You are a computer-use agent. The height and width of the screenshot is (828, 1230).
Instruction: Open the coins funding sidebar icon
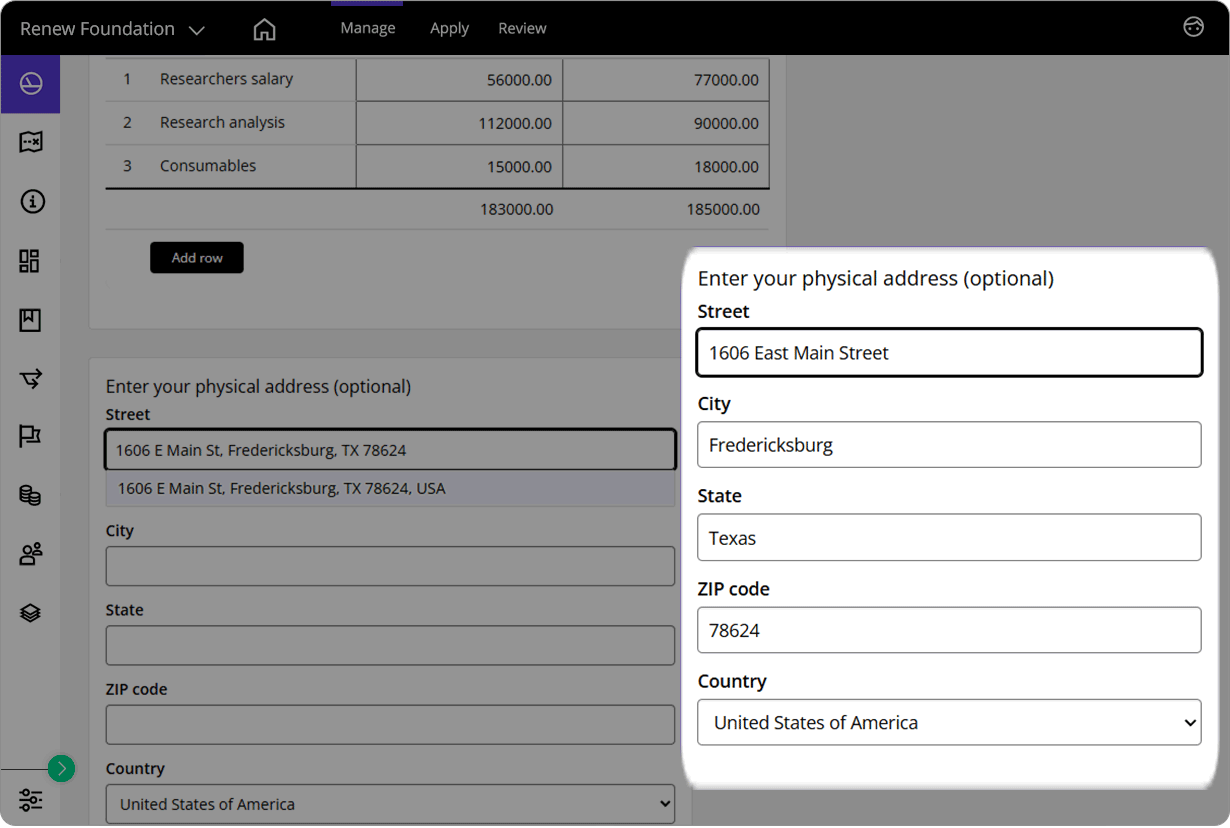pos(30,495)
